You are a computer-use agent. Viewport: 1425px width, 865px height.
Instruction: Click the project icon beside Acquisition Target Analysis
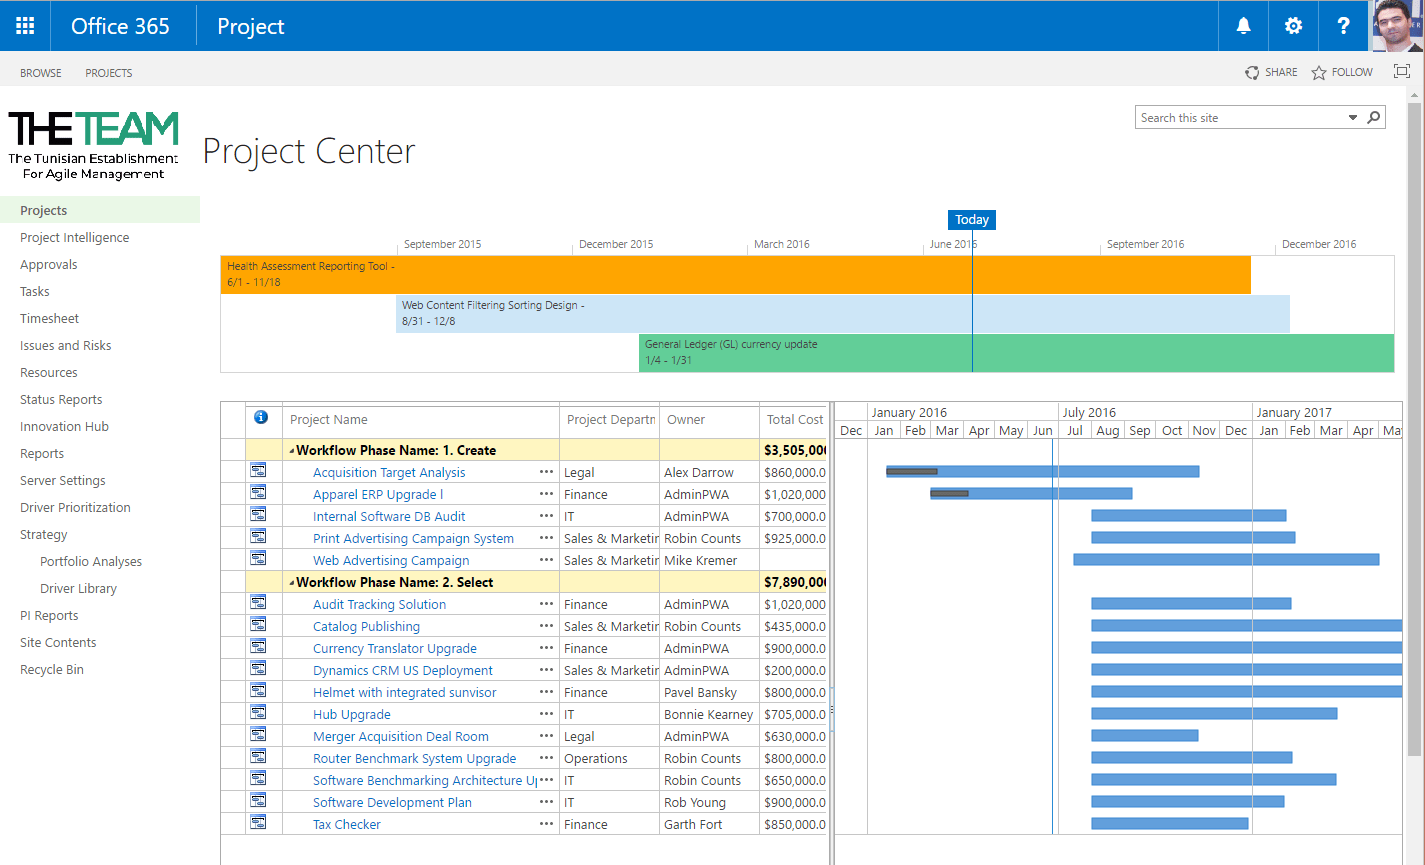pos(258,472)
